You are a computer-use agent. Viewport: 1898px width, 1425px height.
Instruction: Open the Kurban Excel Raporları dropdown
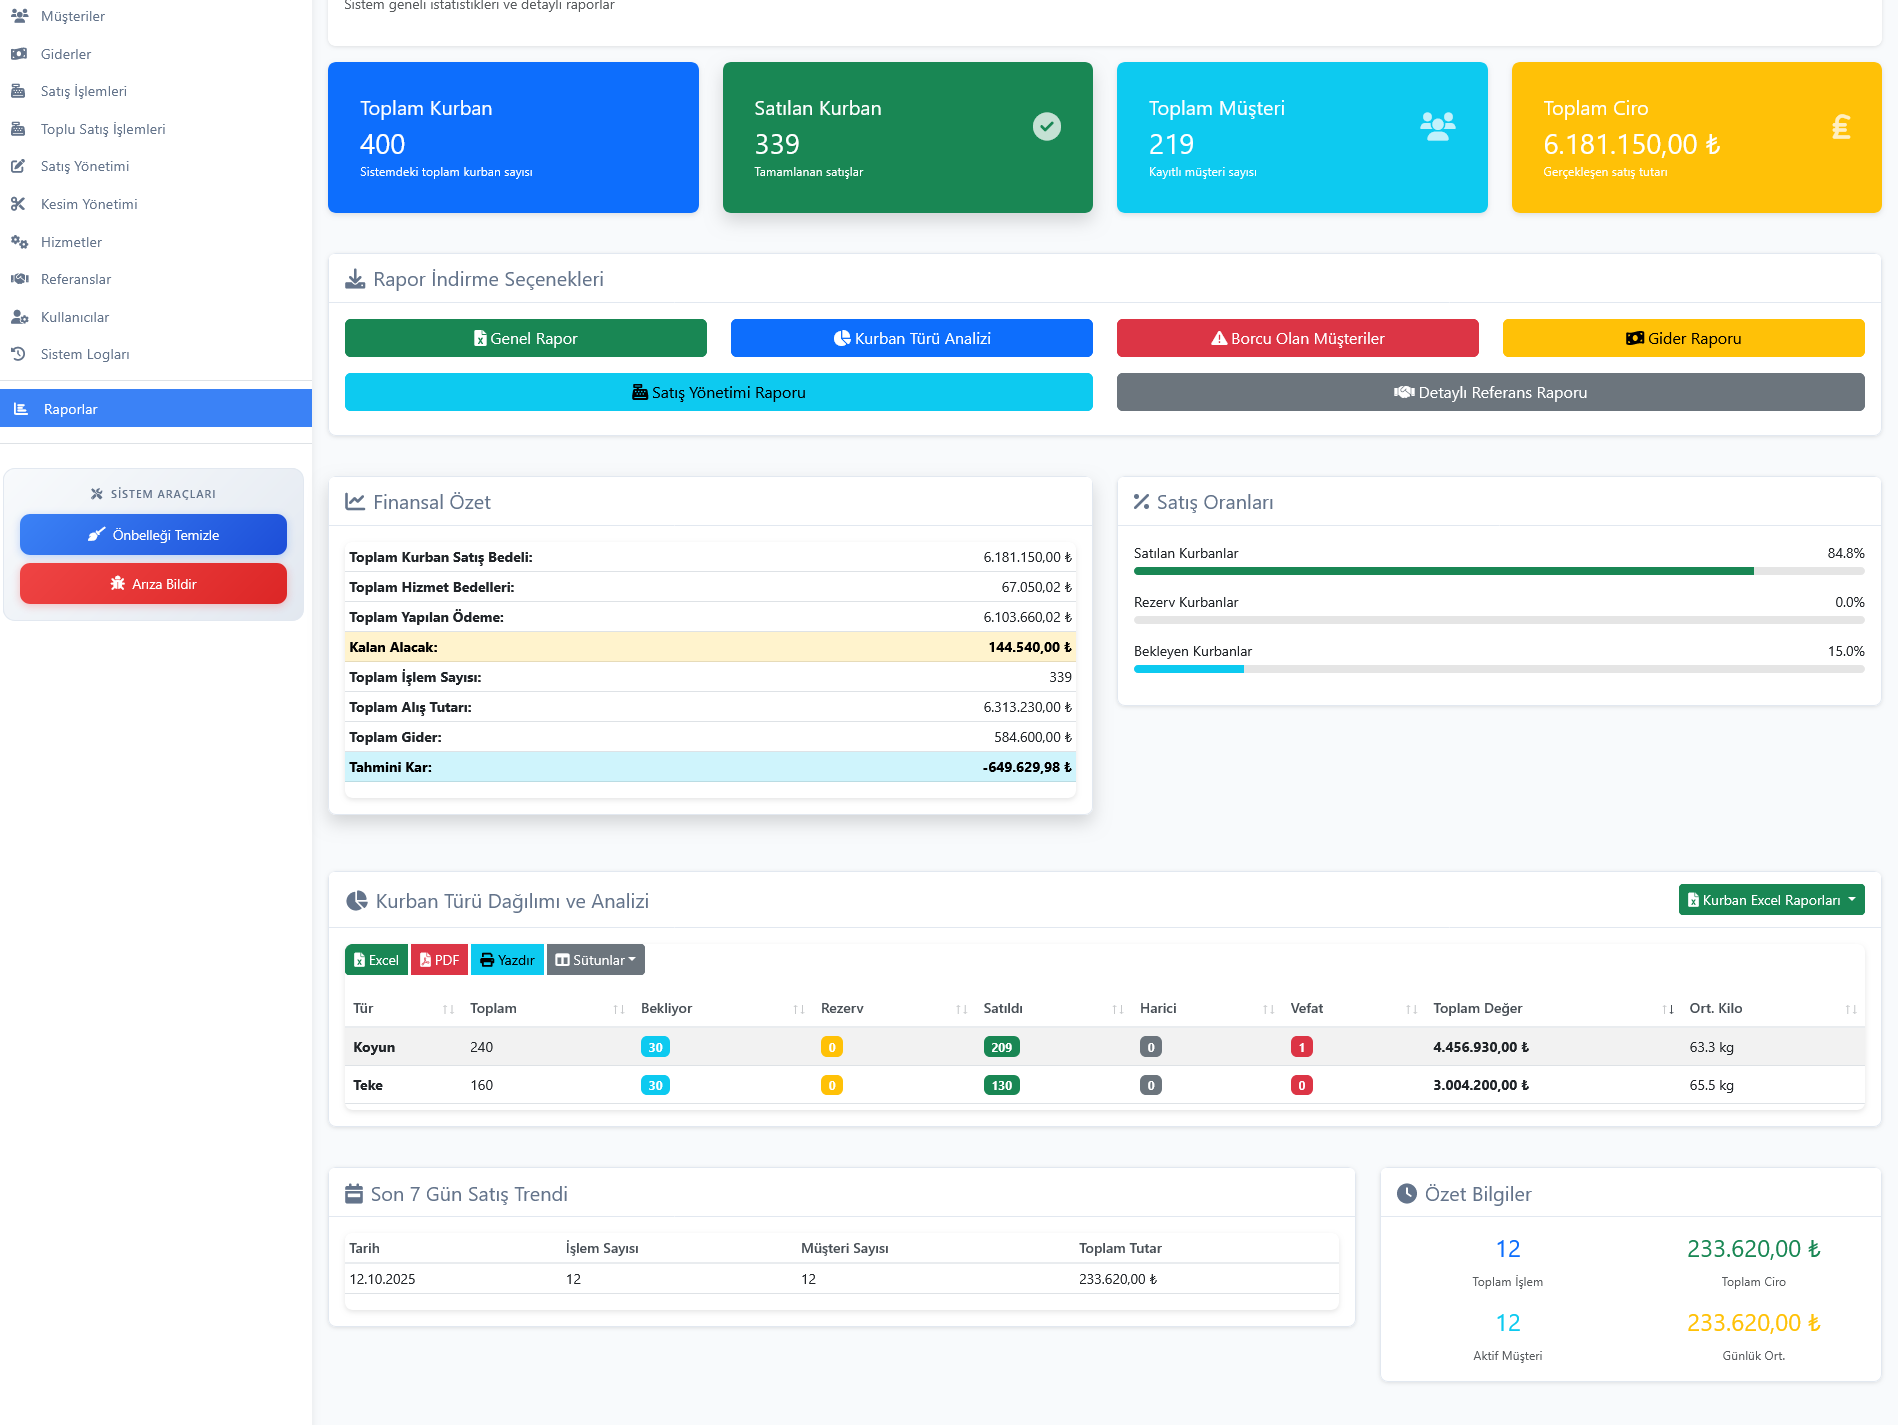[1771, 900]
